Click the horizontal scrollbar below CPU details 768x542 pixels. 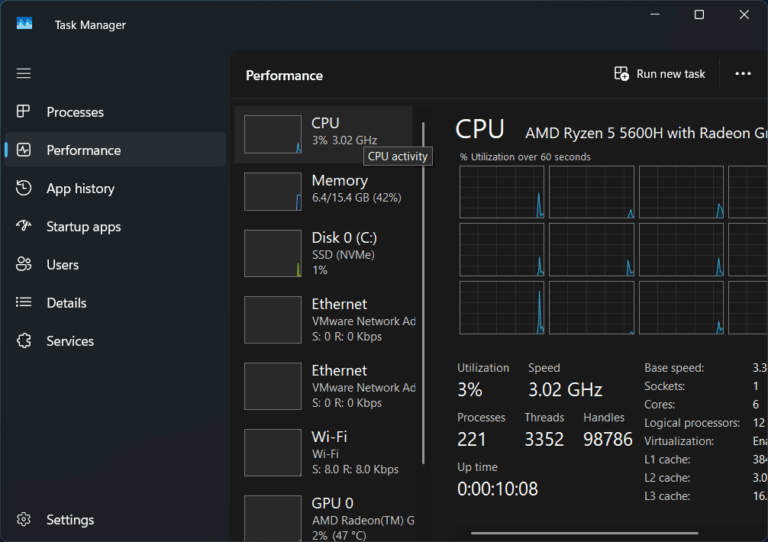(584, 533)
